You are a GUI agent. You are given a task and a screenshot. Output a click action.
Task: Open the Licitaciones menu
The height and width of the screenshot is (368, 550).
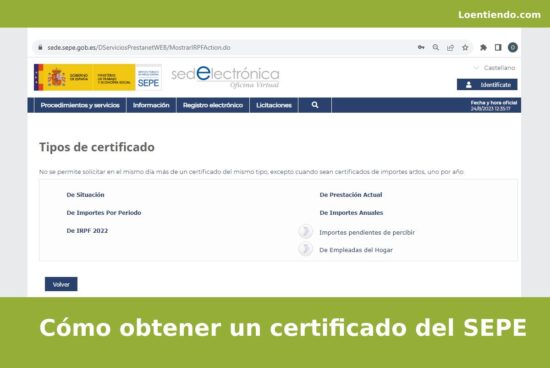click(x=274, y=105)
